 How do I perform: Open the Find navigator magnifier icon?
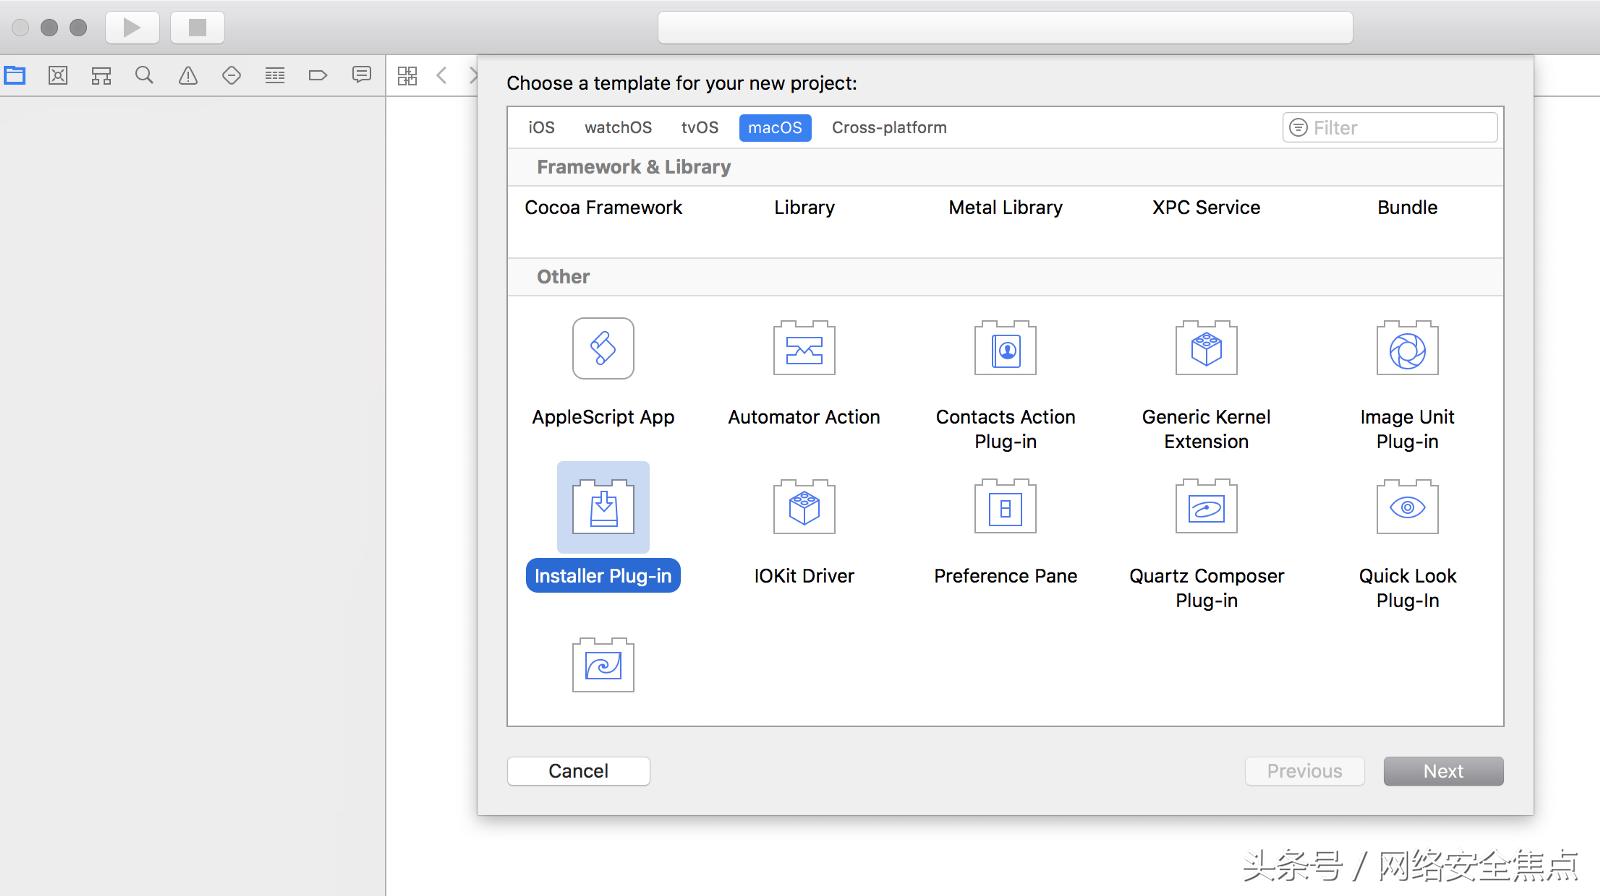(x=144, y=75)
